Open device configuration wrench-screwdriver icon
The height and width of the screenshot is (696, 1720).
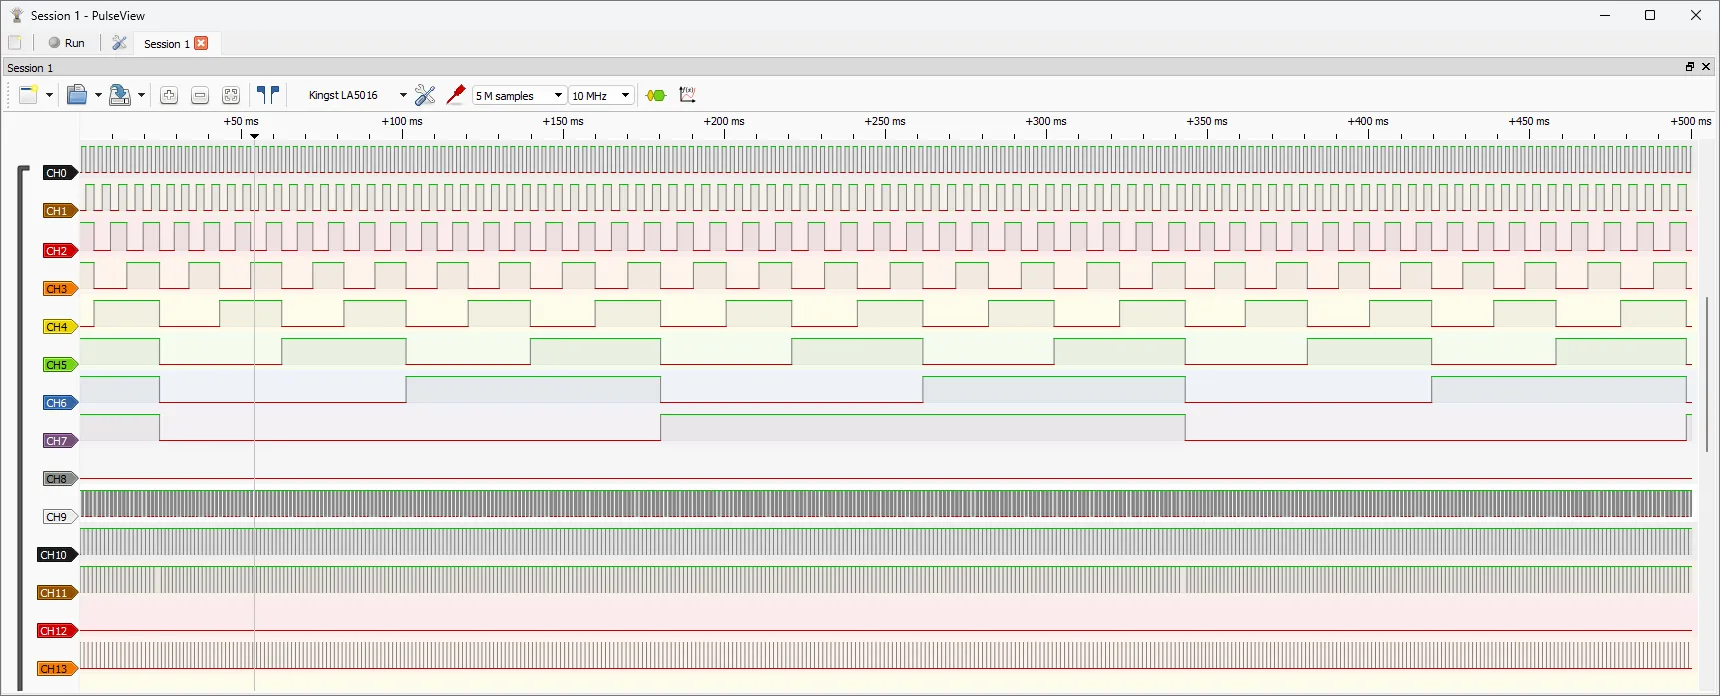tap(425, 95)
